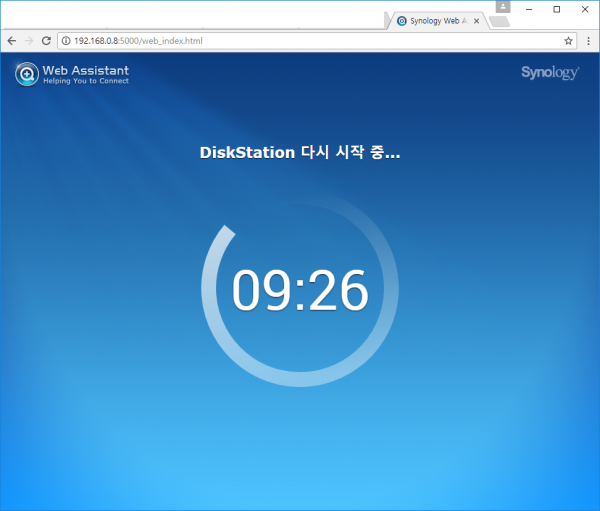Image resolution: width=600 pixels, height=511 pixels.
Task: Click the "Web Assistant" title text
Action: [x=86, y=70]
